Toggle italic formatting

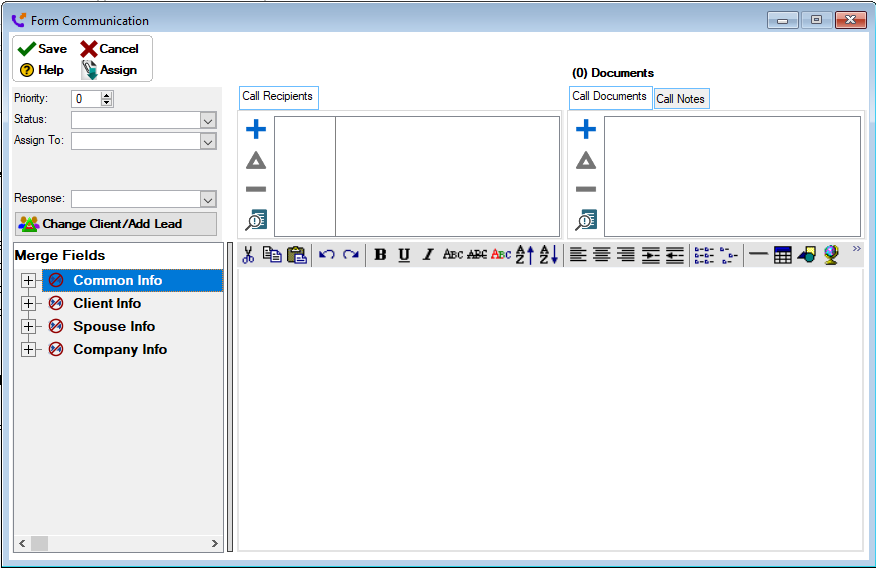click(x=428, y=255)
